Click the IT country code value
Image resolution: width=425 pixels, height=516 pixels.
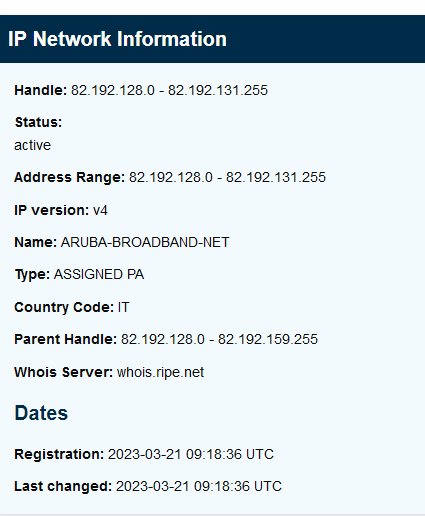pyautogui.click(x=123, y=307)
